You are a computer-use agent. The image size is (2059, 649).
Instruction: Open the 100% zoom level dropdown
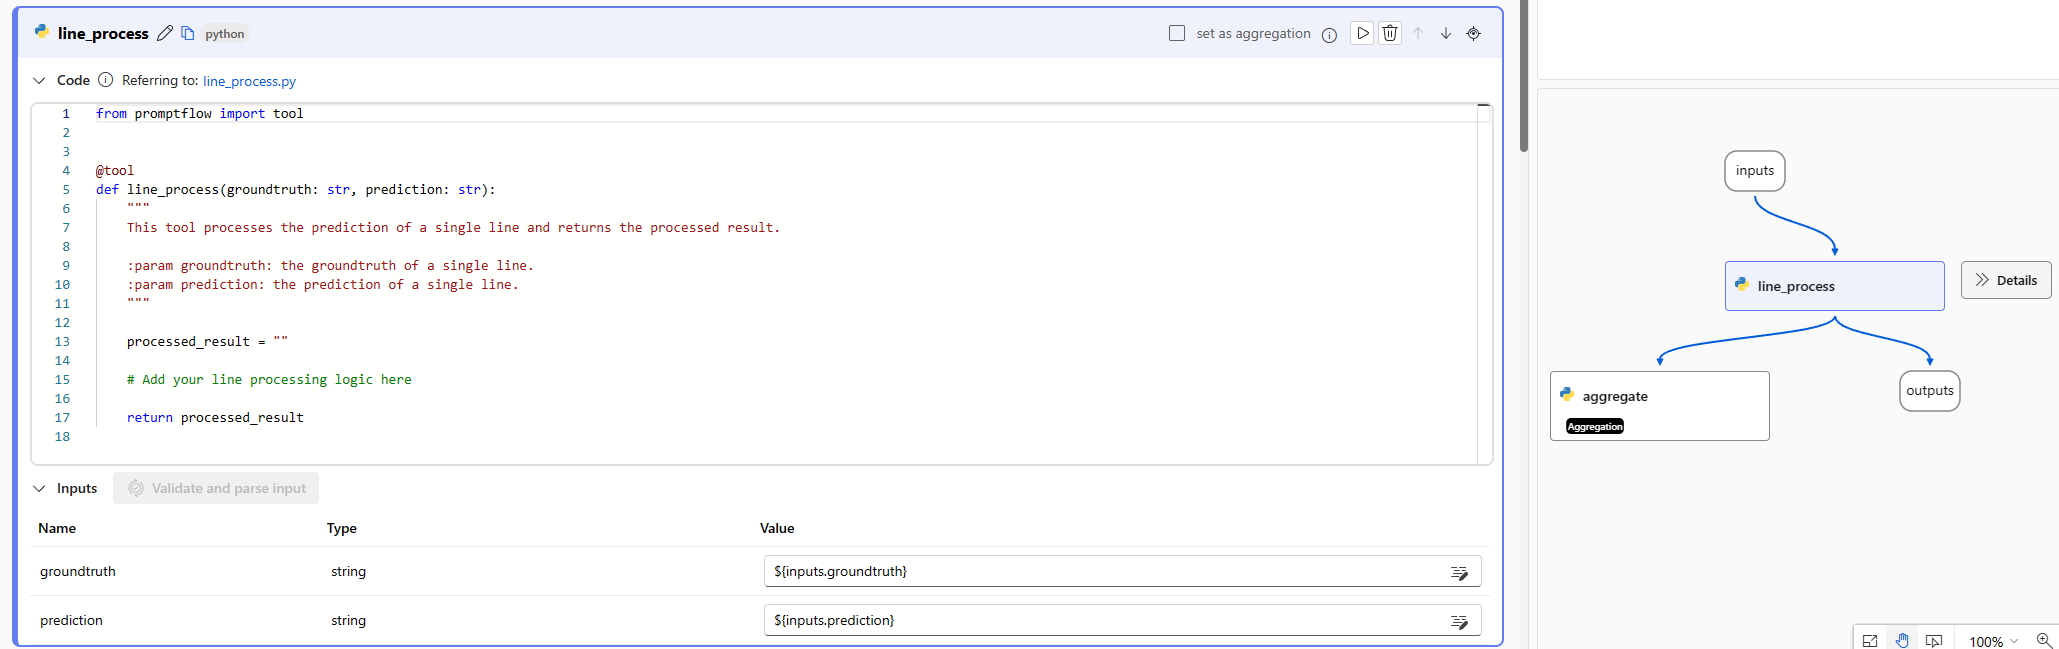[x=1994, y=641]
